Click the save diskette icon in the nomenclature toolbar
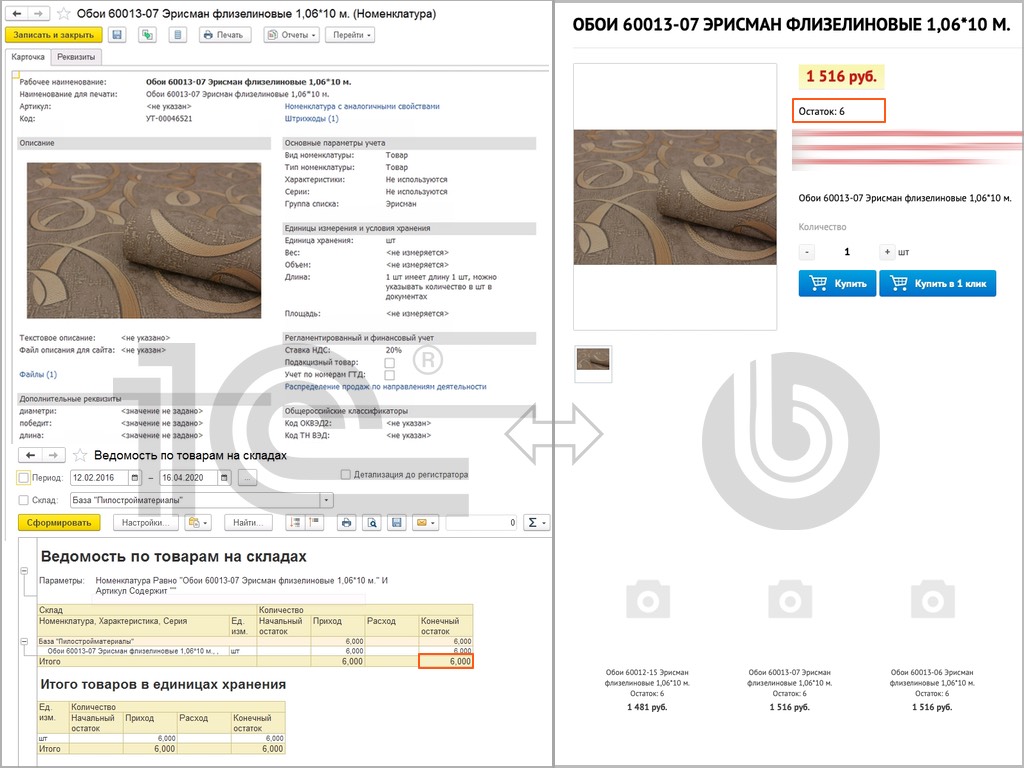The width and height of the screenshot is (1024, 768). click(x=117, y=35)
